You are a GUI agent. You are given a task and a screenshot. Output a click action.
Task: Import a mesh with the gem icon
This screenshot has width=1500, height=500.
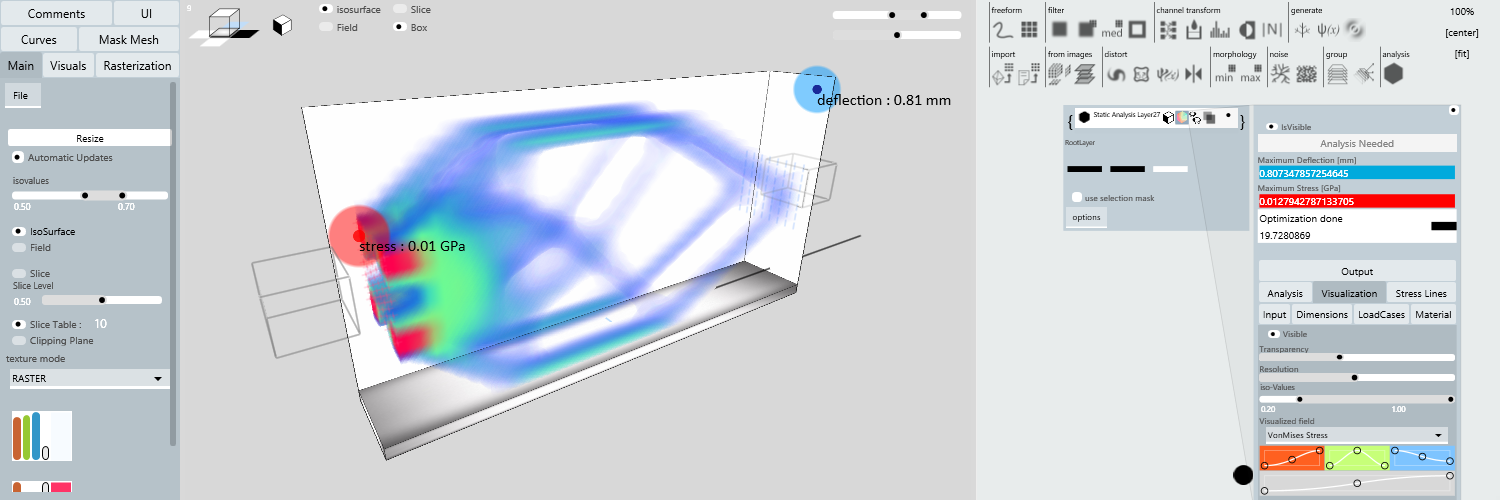coord(1001,74)
